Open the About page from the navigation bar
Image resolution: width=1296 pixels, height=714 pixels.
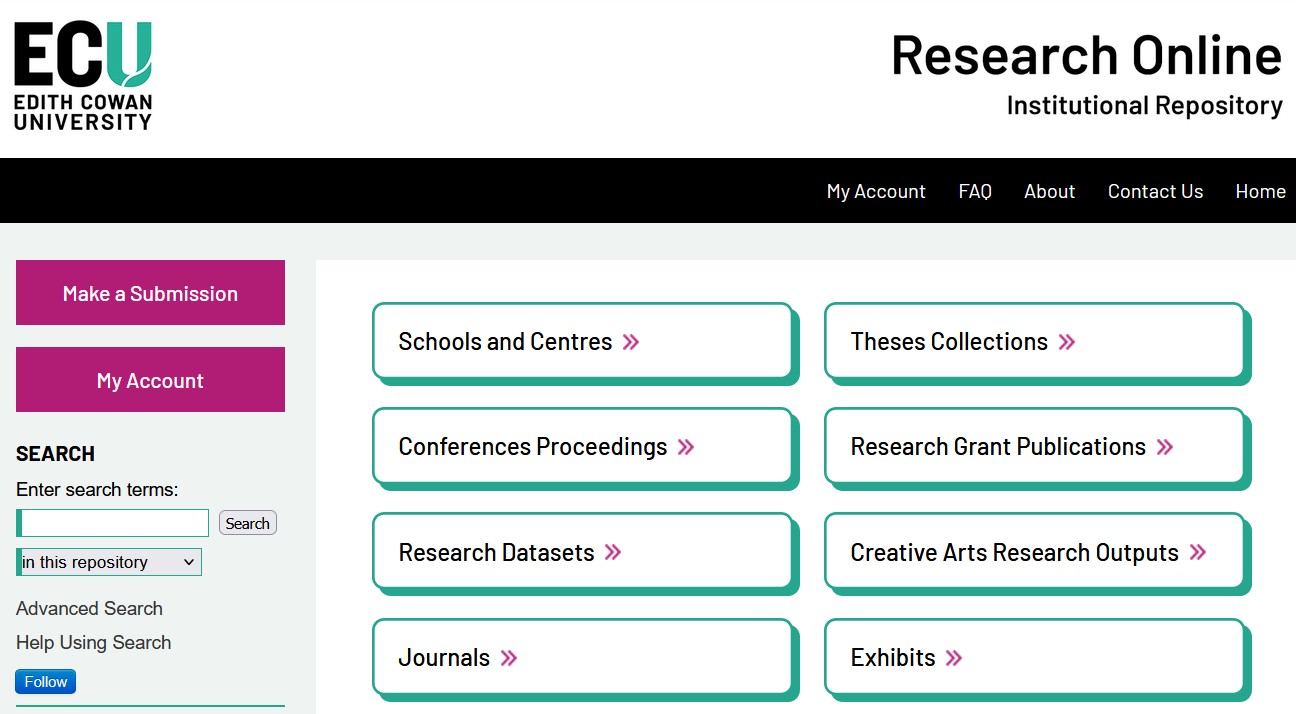pyautogui.click(x=1049, y=191)
